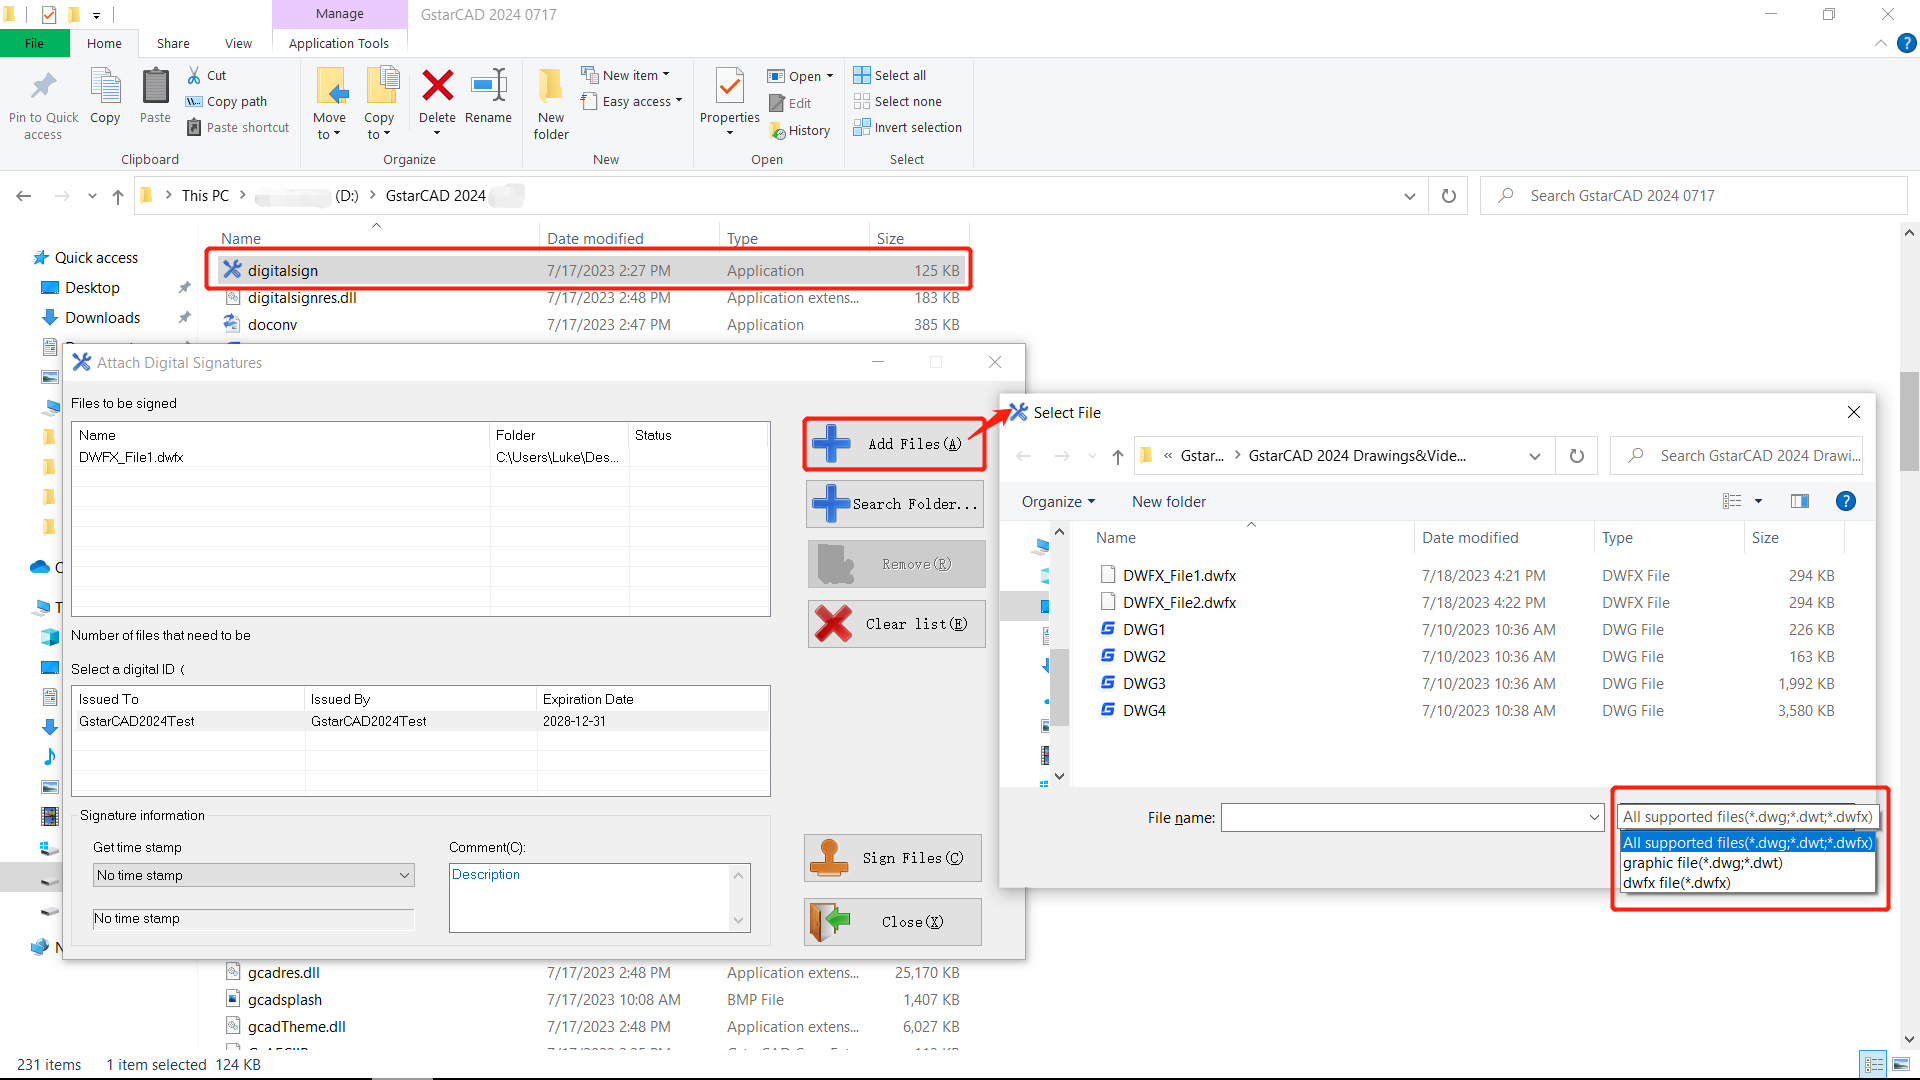This screenshot has height=1080, width=1920.
Task: Click Copy path command
Action: [227, 101]
